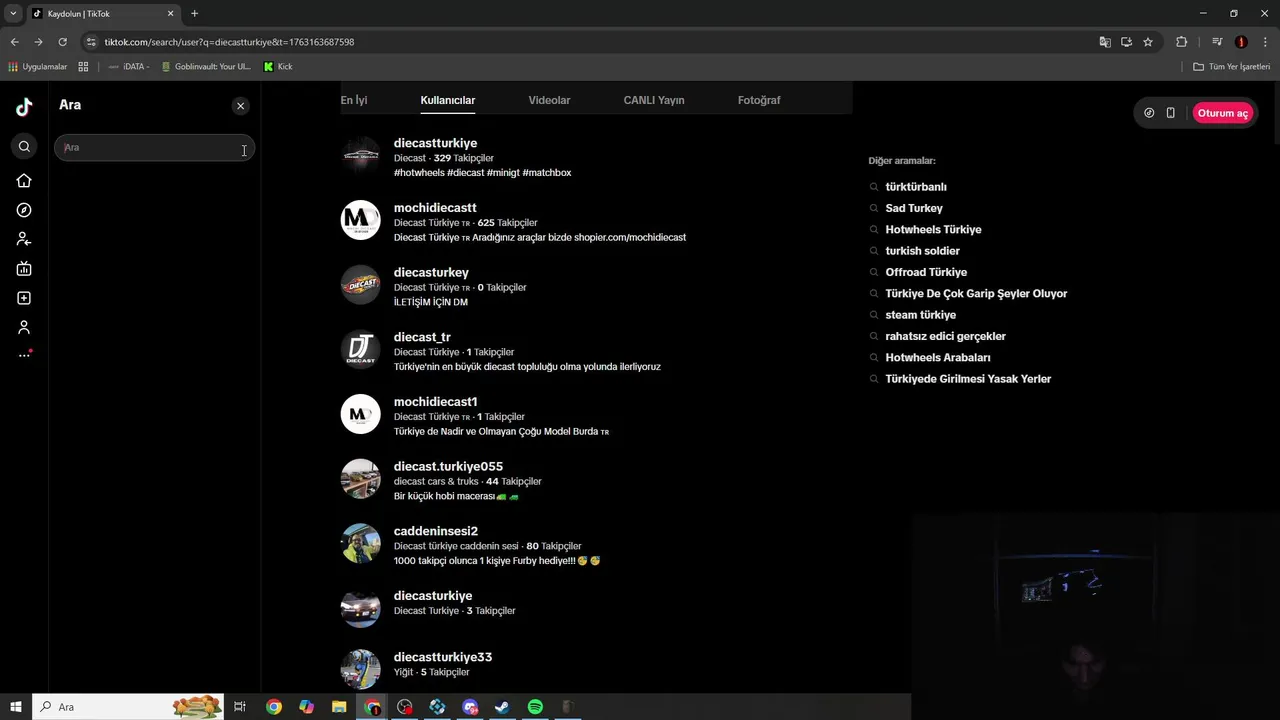Open the LIVE TV icon in sidebar
Viewport: 1280px width, 720px height.
coord(24,268)
